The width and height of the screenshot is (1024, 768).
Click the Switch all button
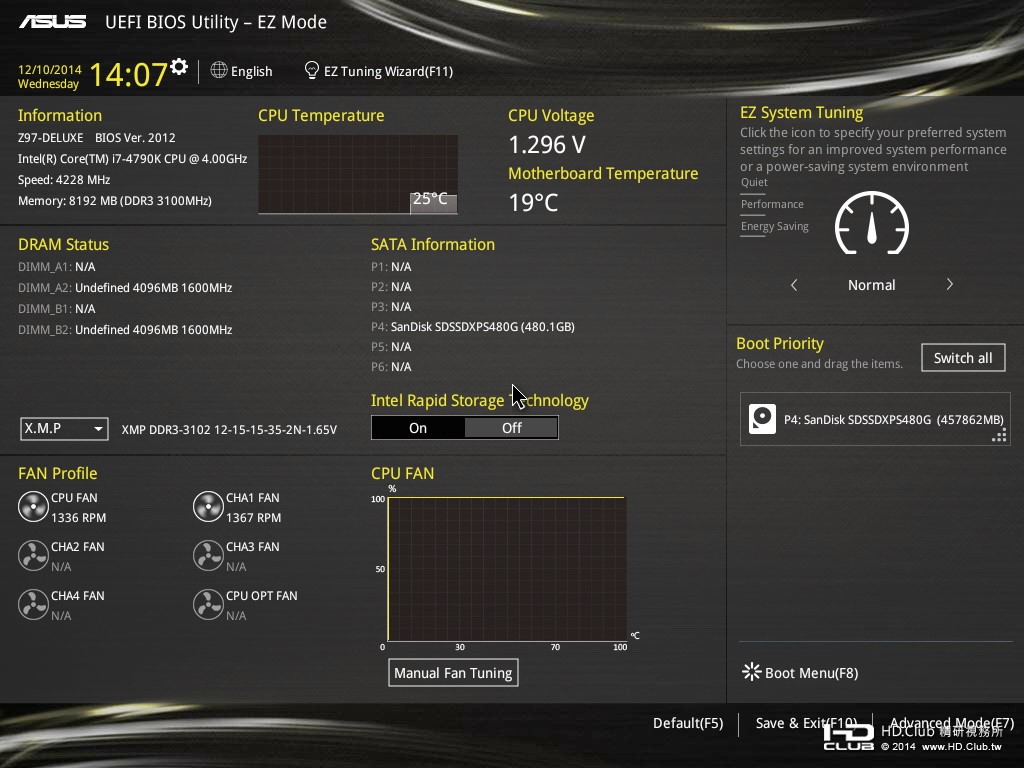click(x=963, y=358)
